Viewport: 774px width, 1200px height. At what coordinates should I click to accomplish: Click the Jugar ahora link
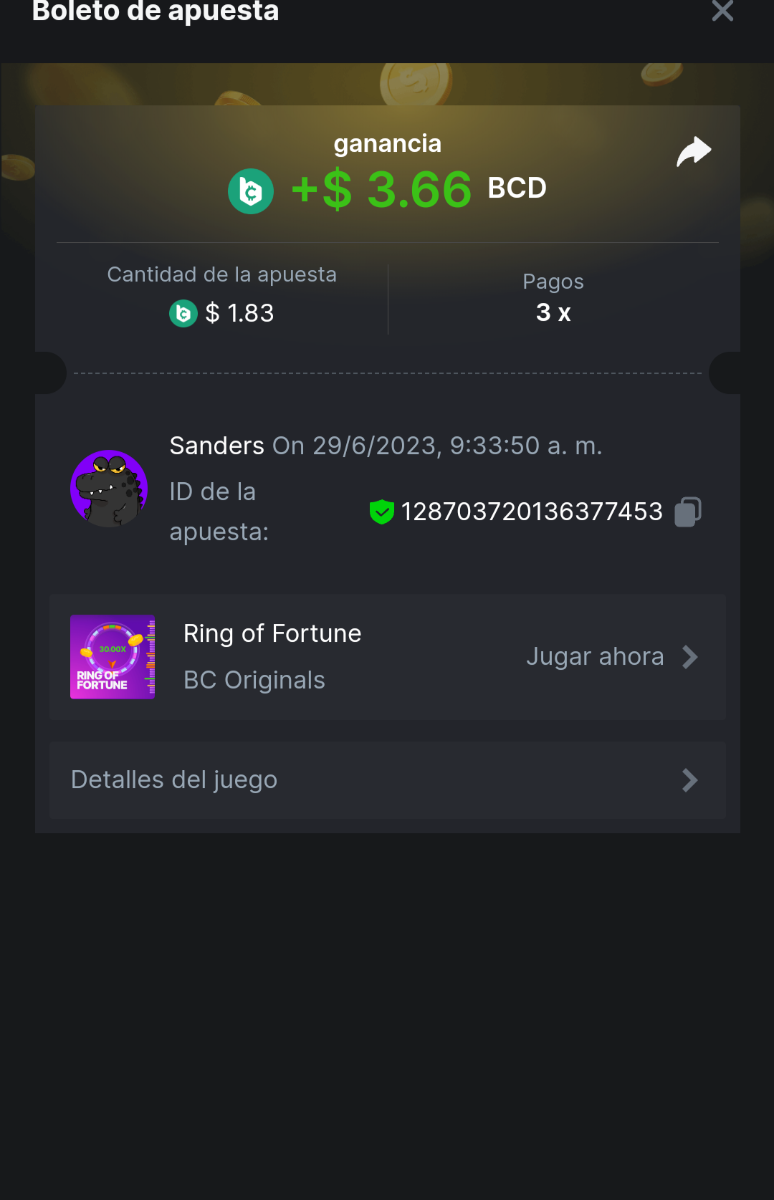[595, 657]
